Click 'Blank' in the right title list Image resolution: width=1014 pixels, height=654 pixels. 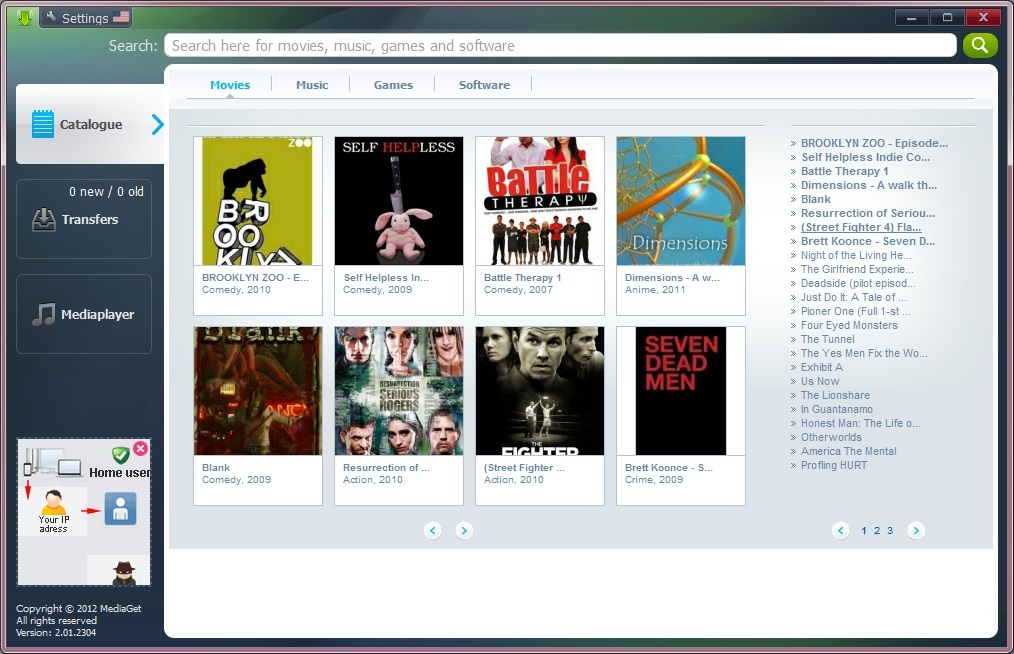point(815,199)
